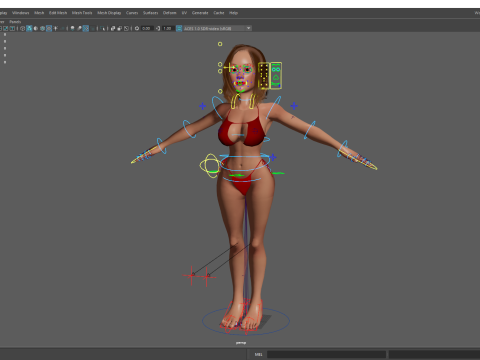Enable Smooth Shade All icon
This screenshot has height=360, width=480.
click(29, 28)
